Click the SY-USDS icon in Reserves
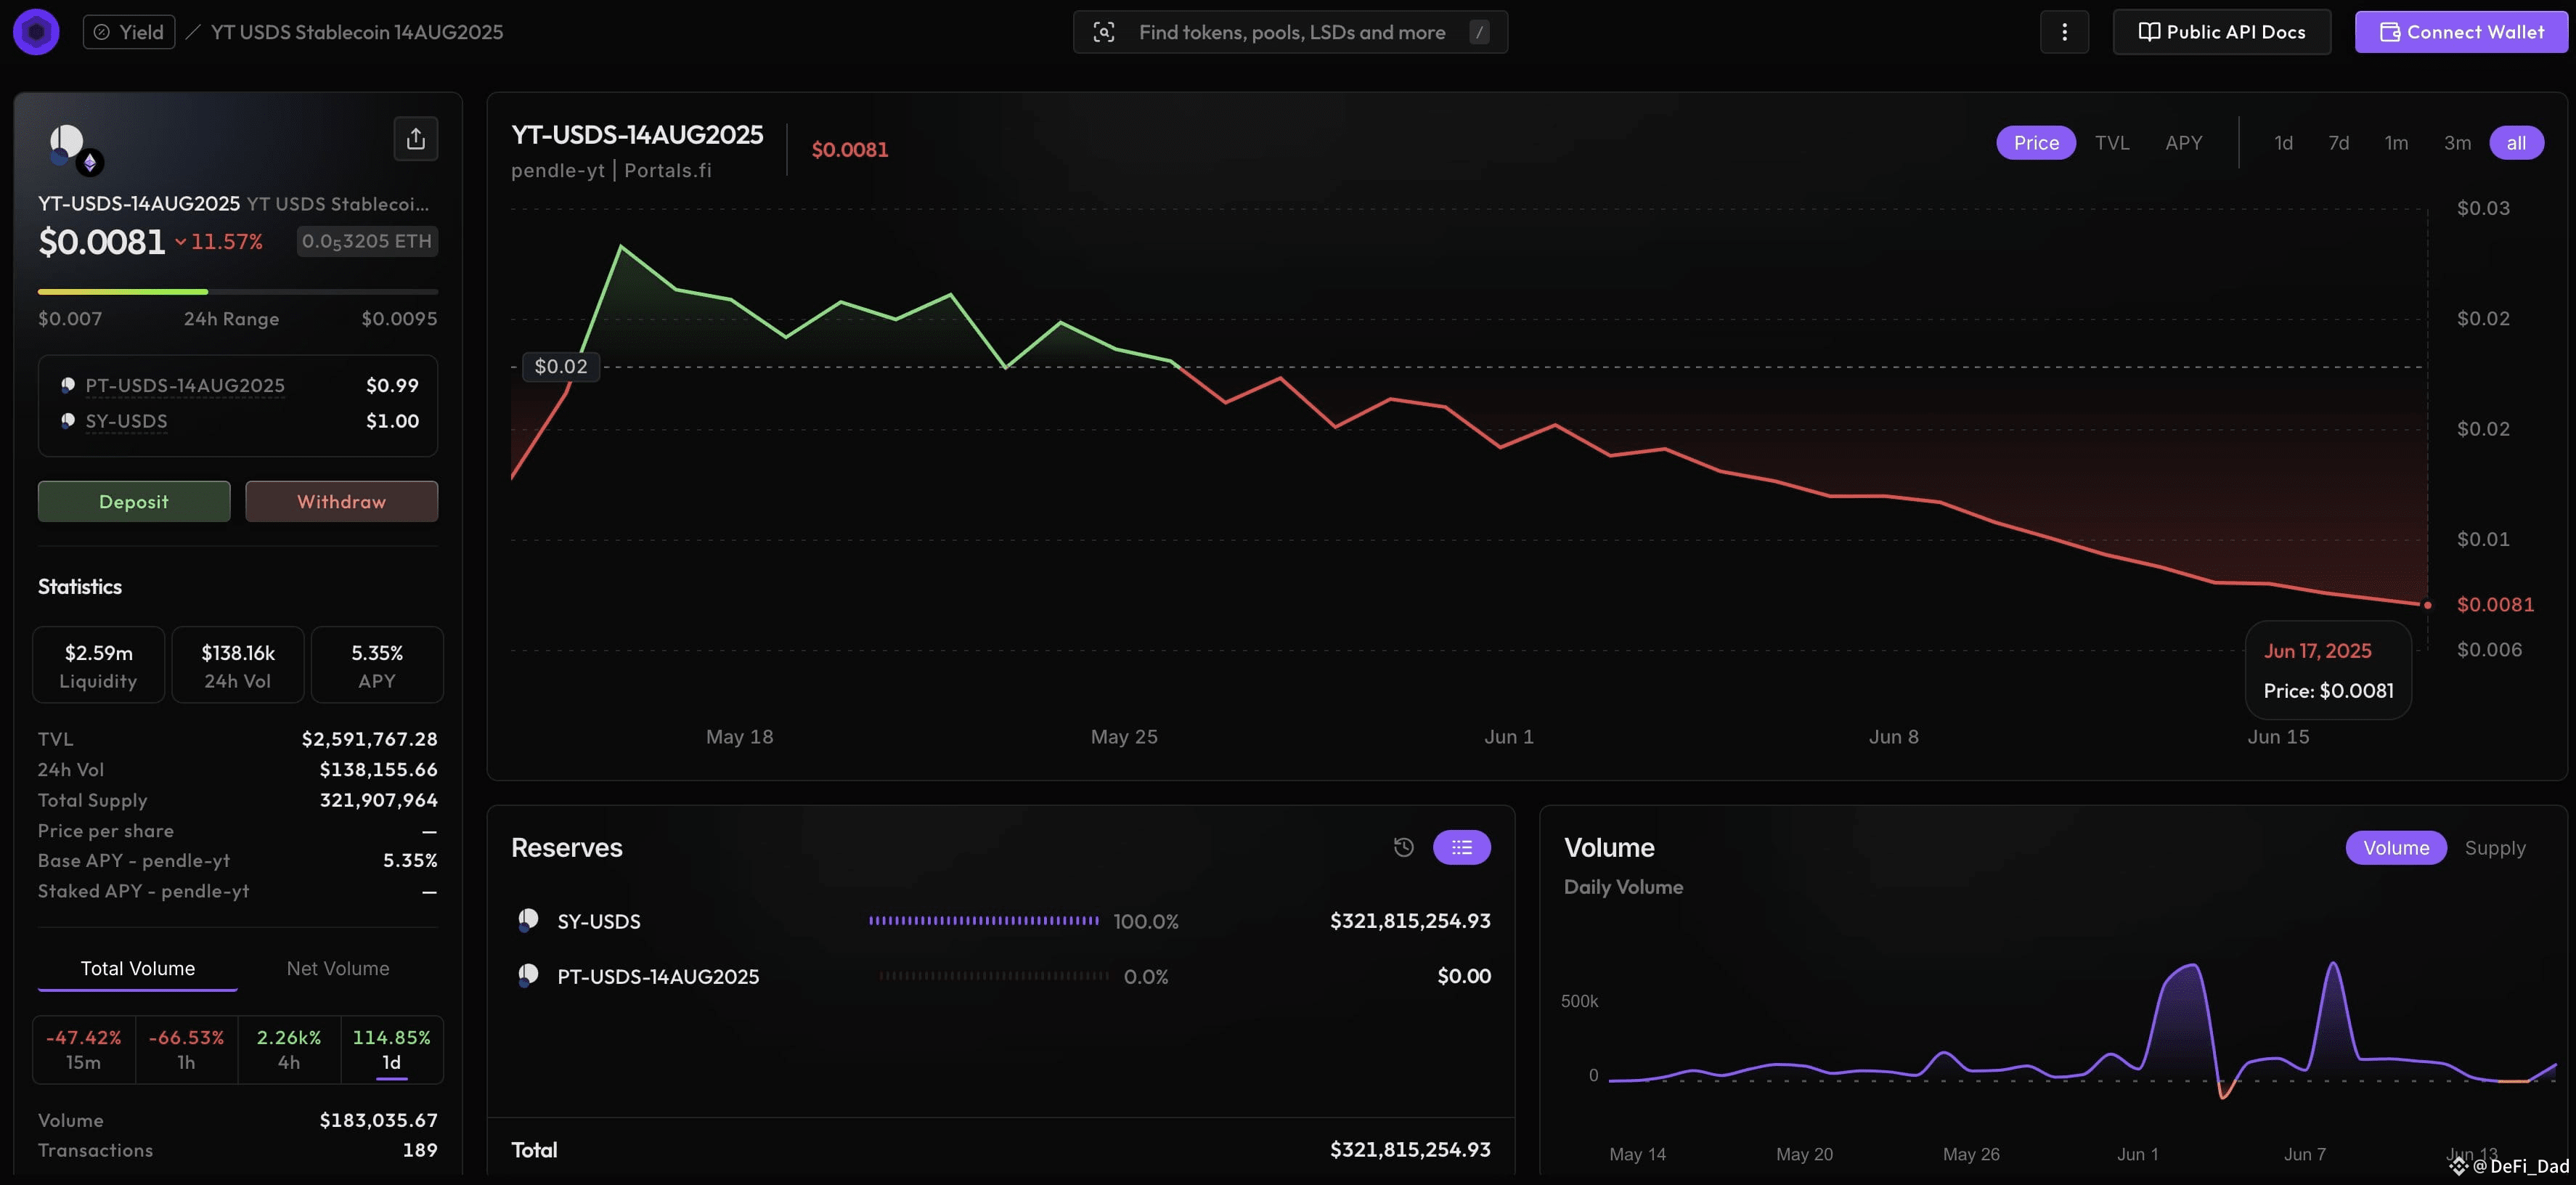2576x1185 pixels. click(x=528, y=920)
